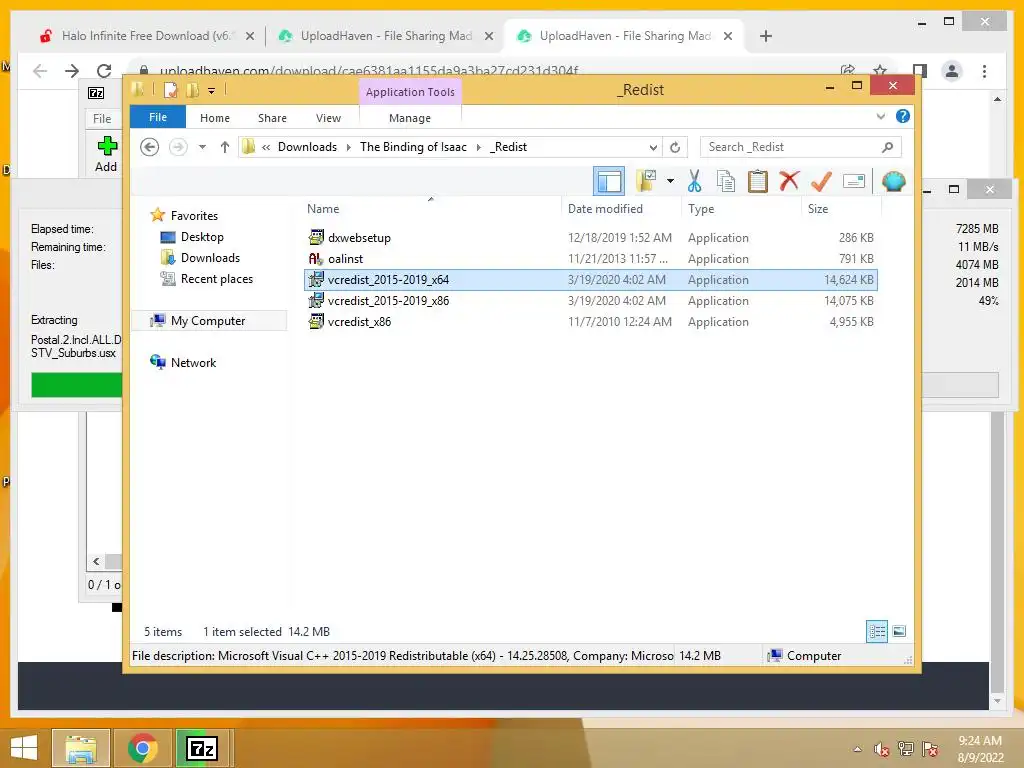
Task: Sort files by Size column
Action: coord(818,209)
